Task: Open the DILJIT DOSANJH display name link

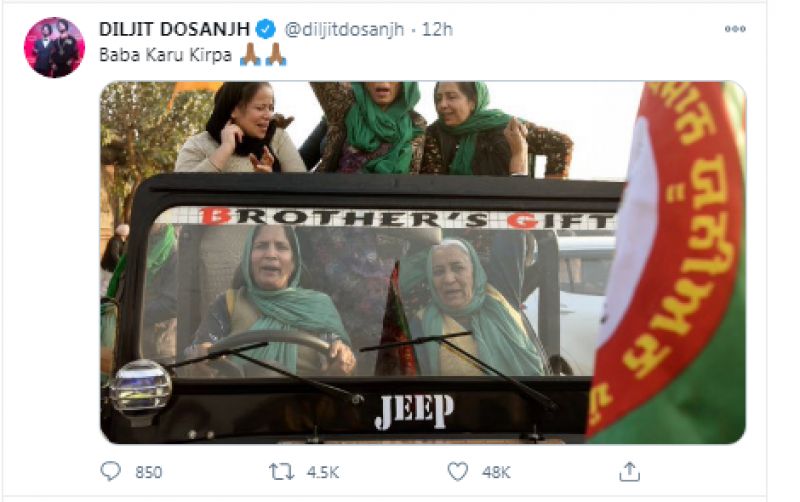Action: pos(174,29)
